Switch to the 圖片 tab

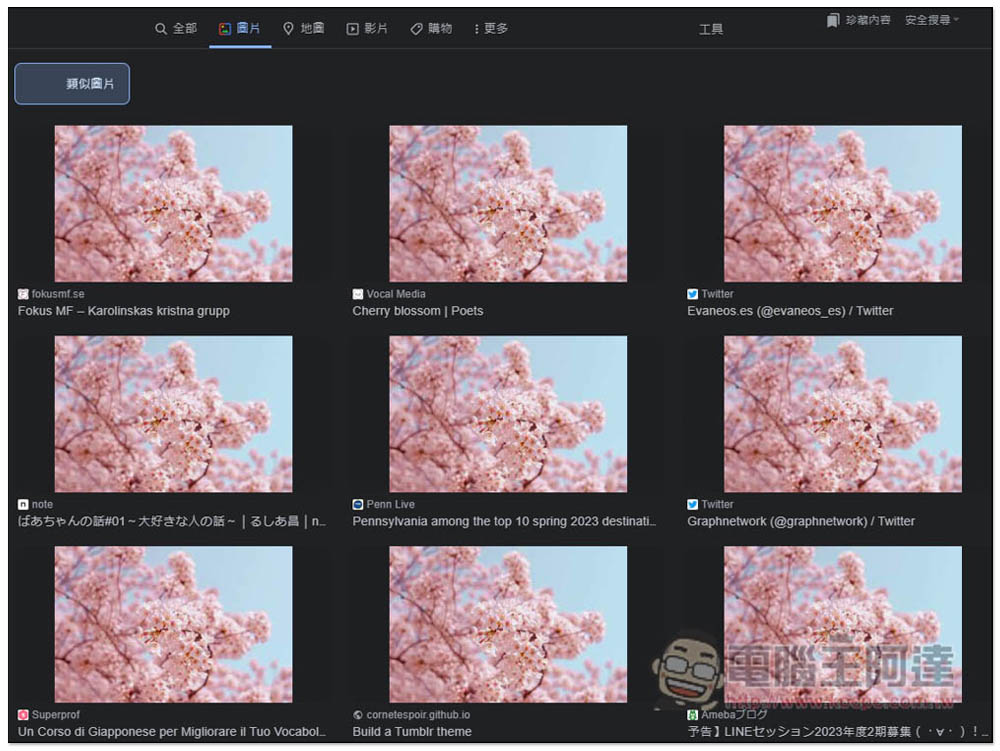[x=240, y=29]
